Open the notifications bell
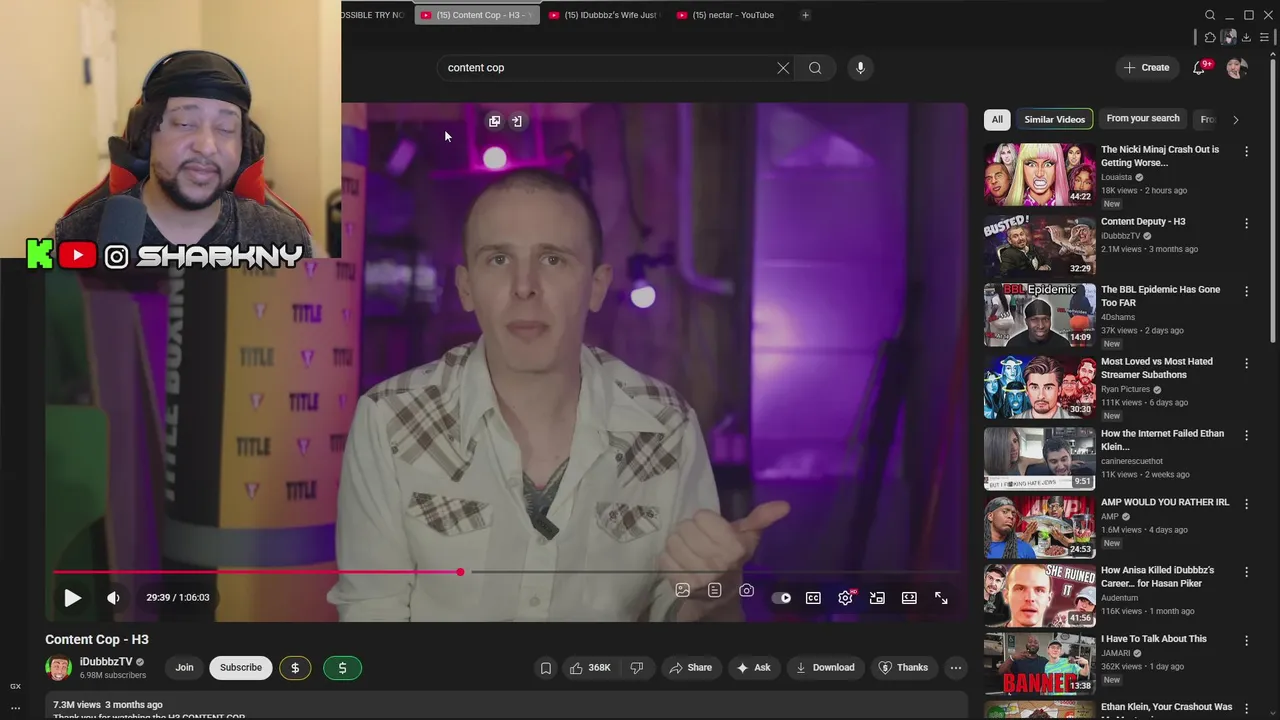This screenshot has height=720, width=1280. tap(1199, 68)
